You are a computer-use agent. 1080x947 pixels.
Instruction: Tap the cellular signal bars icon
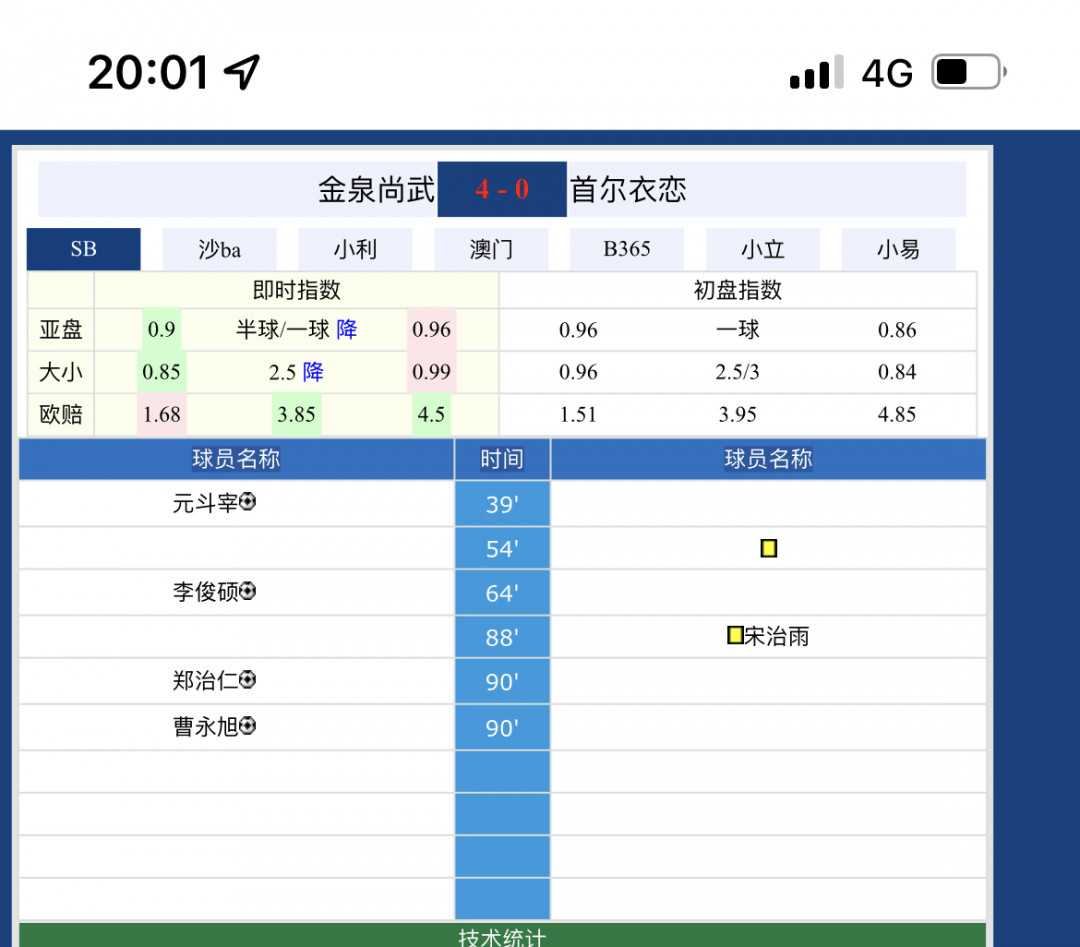coord(817,72)
